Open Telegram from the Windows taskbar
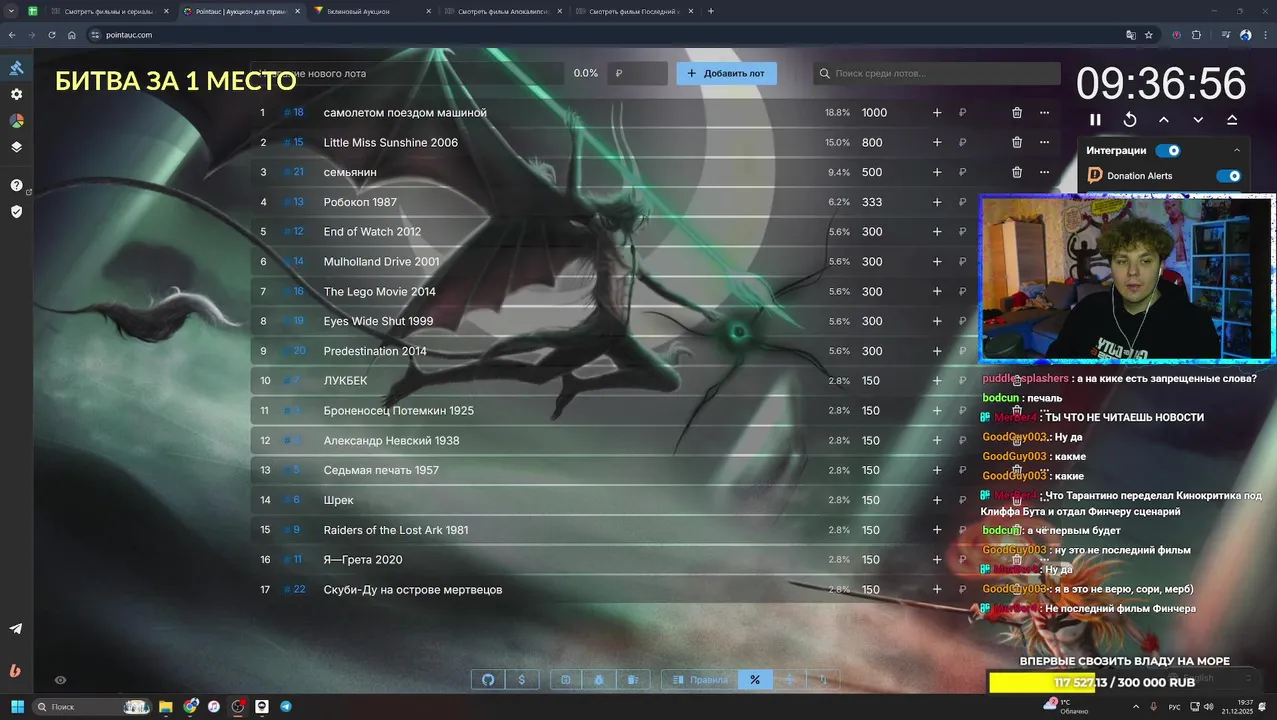 286,707
